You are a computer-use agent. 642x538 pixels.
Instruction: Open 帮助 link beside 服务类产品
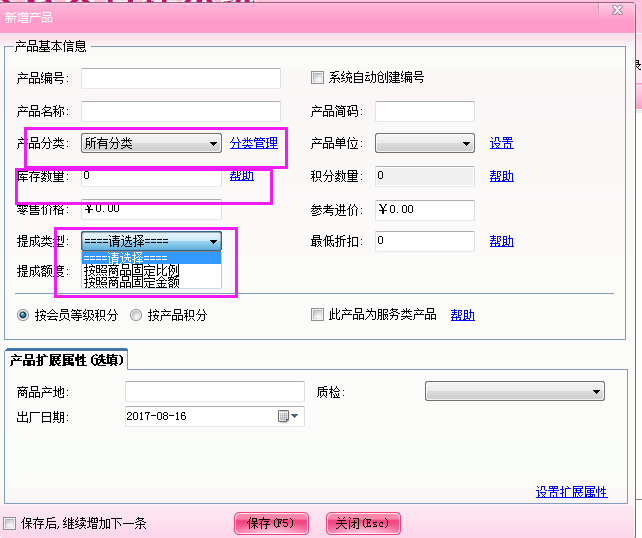pyautogui.click(x=463, y=315)
